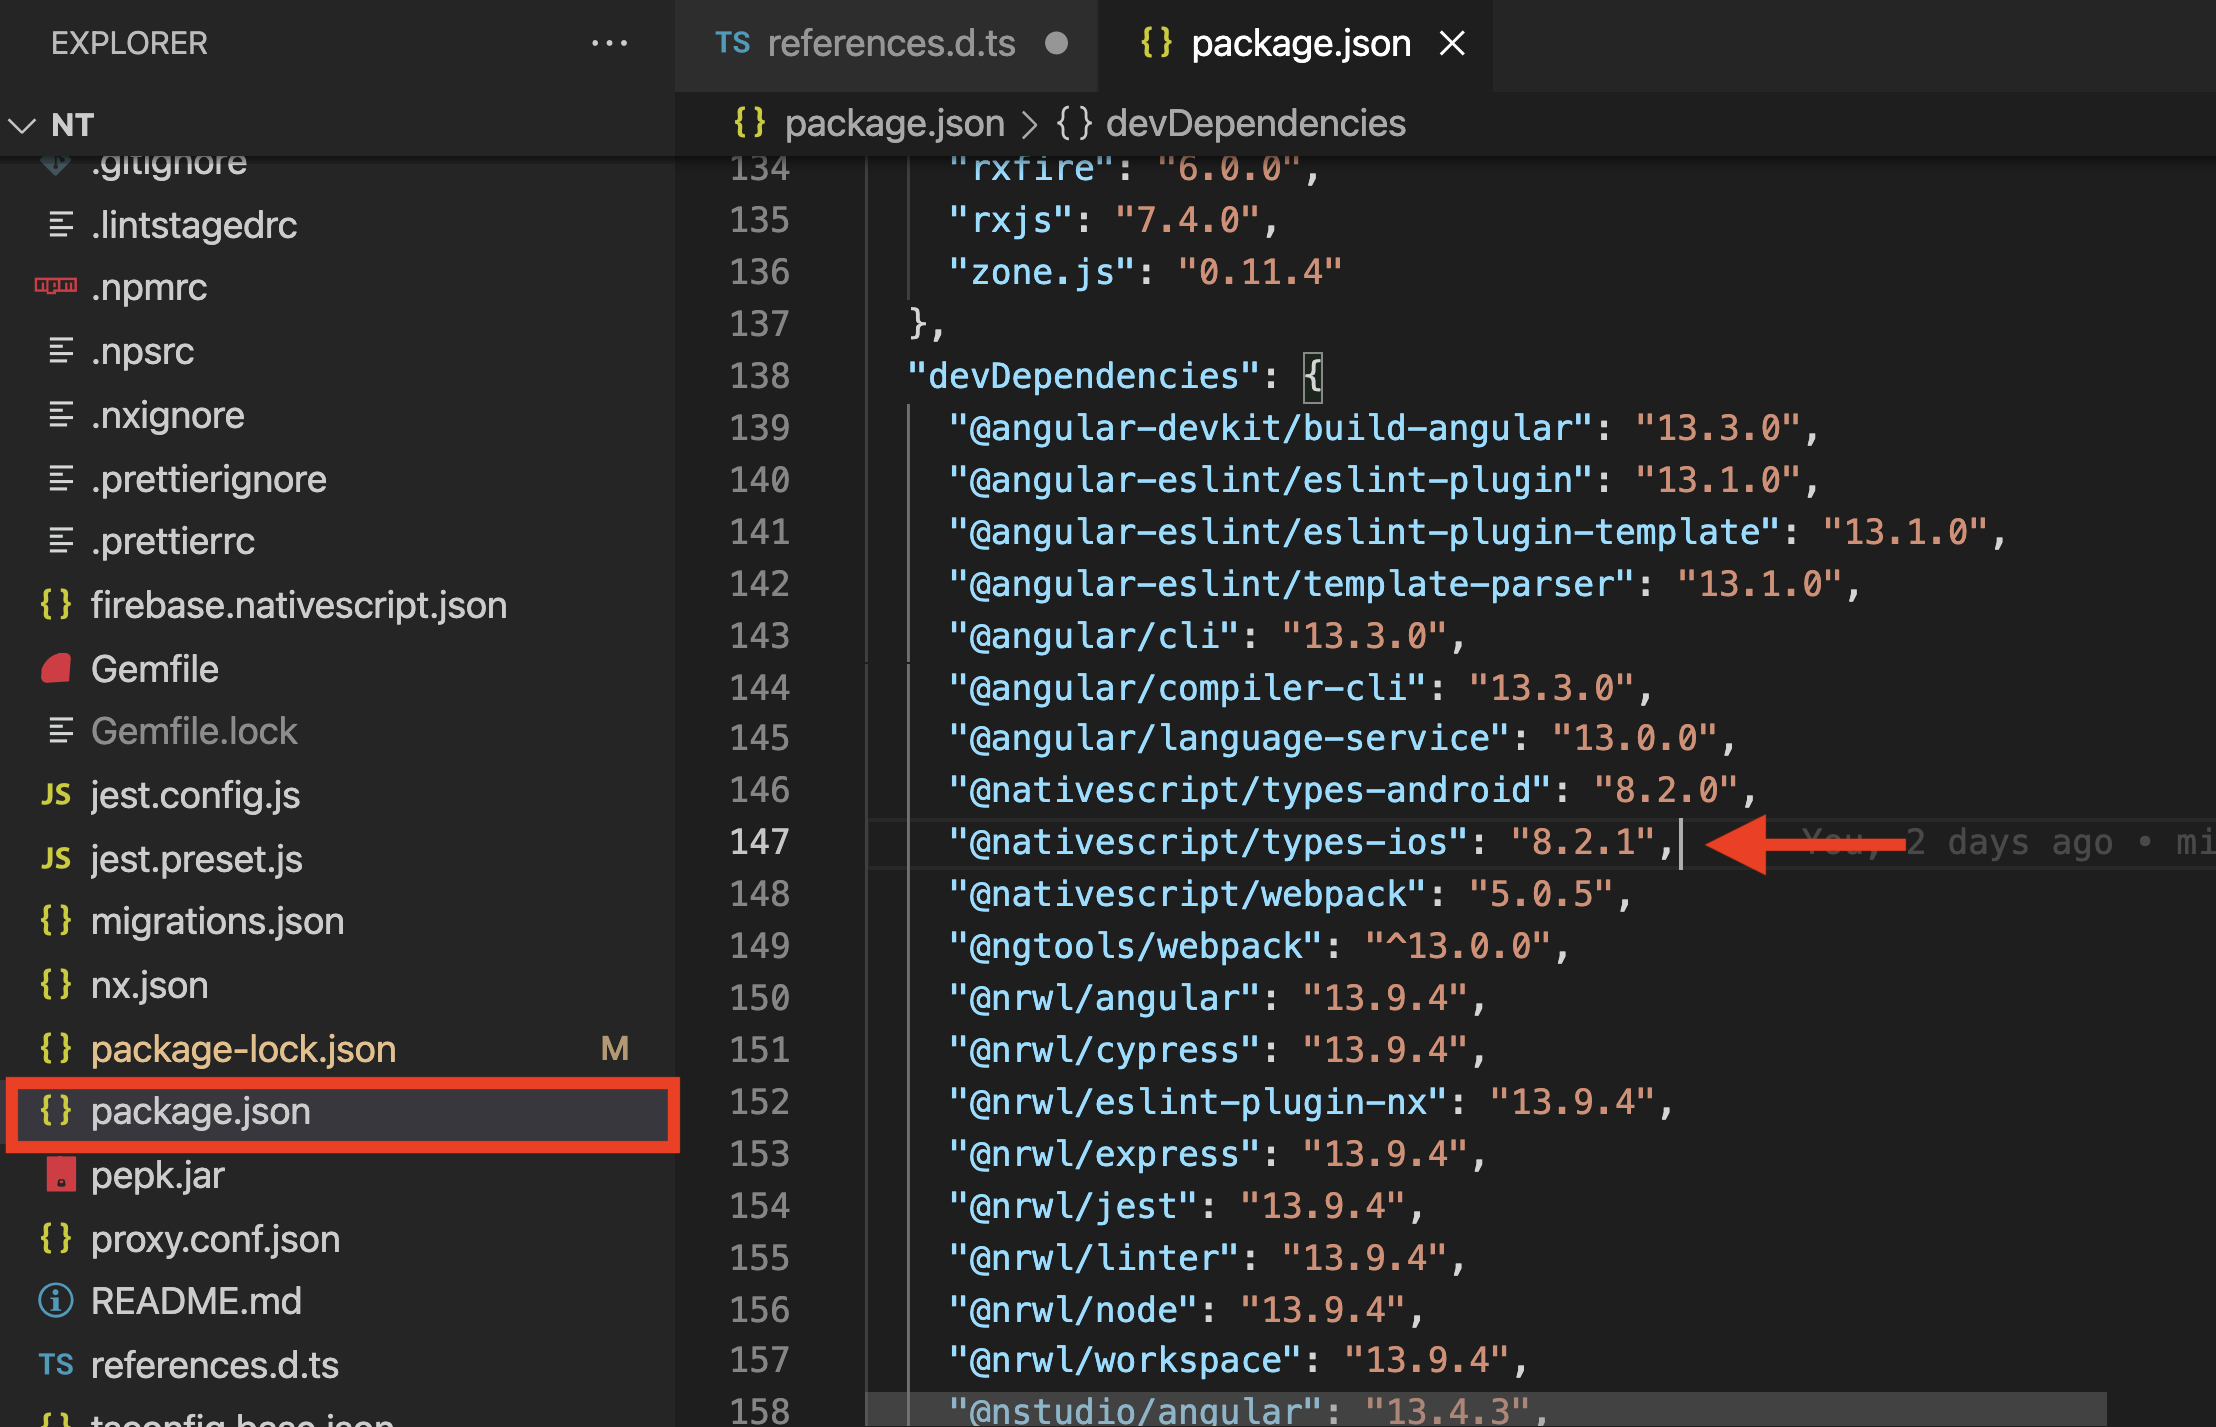
Task: Click the EXPLORER panel title
Action: tap(129, 43)
